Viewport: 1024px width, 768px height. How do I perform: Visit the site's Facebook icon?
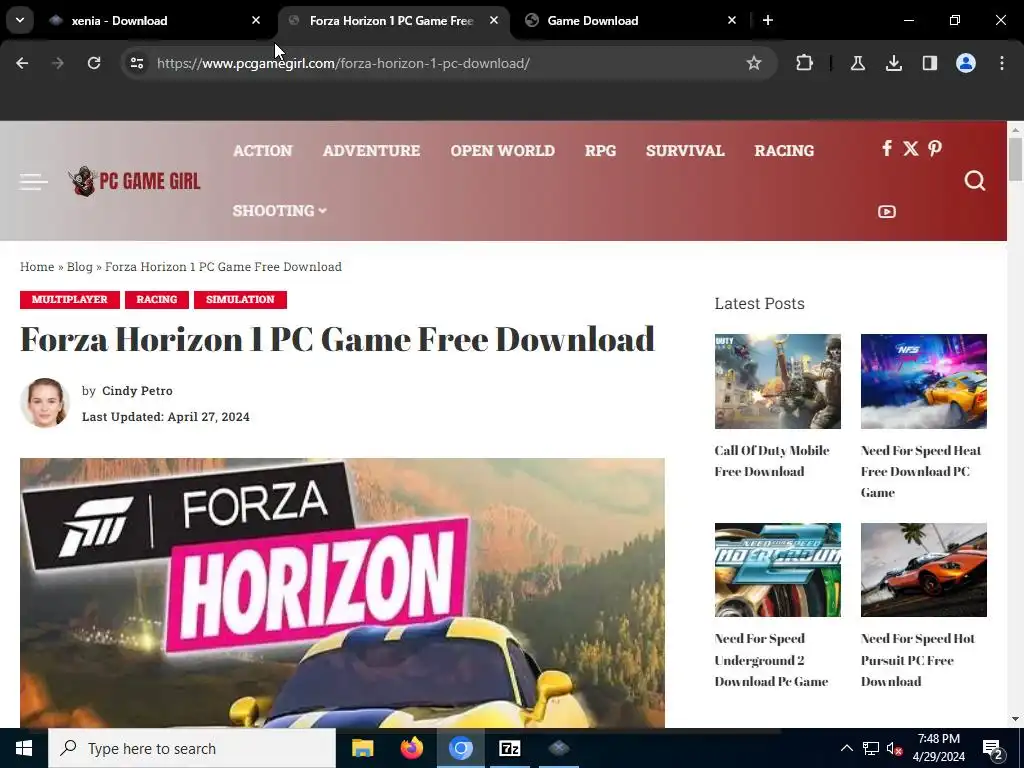click(x=887, y=148)
